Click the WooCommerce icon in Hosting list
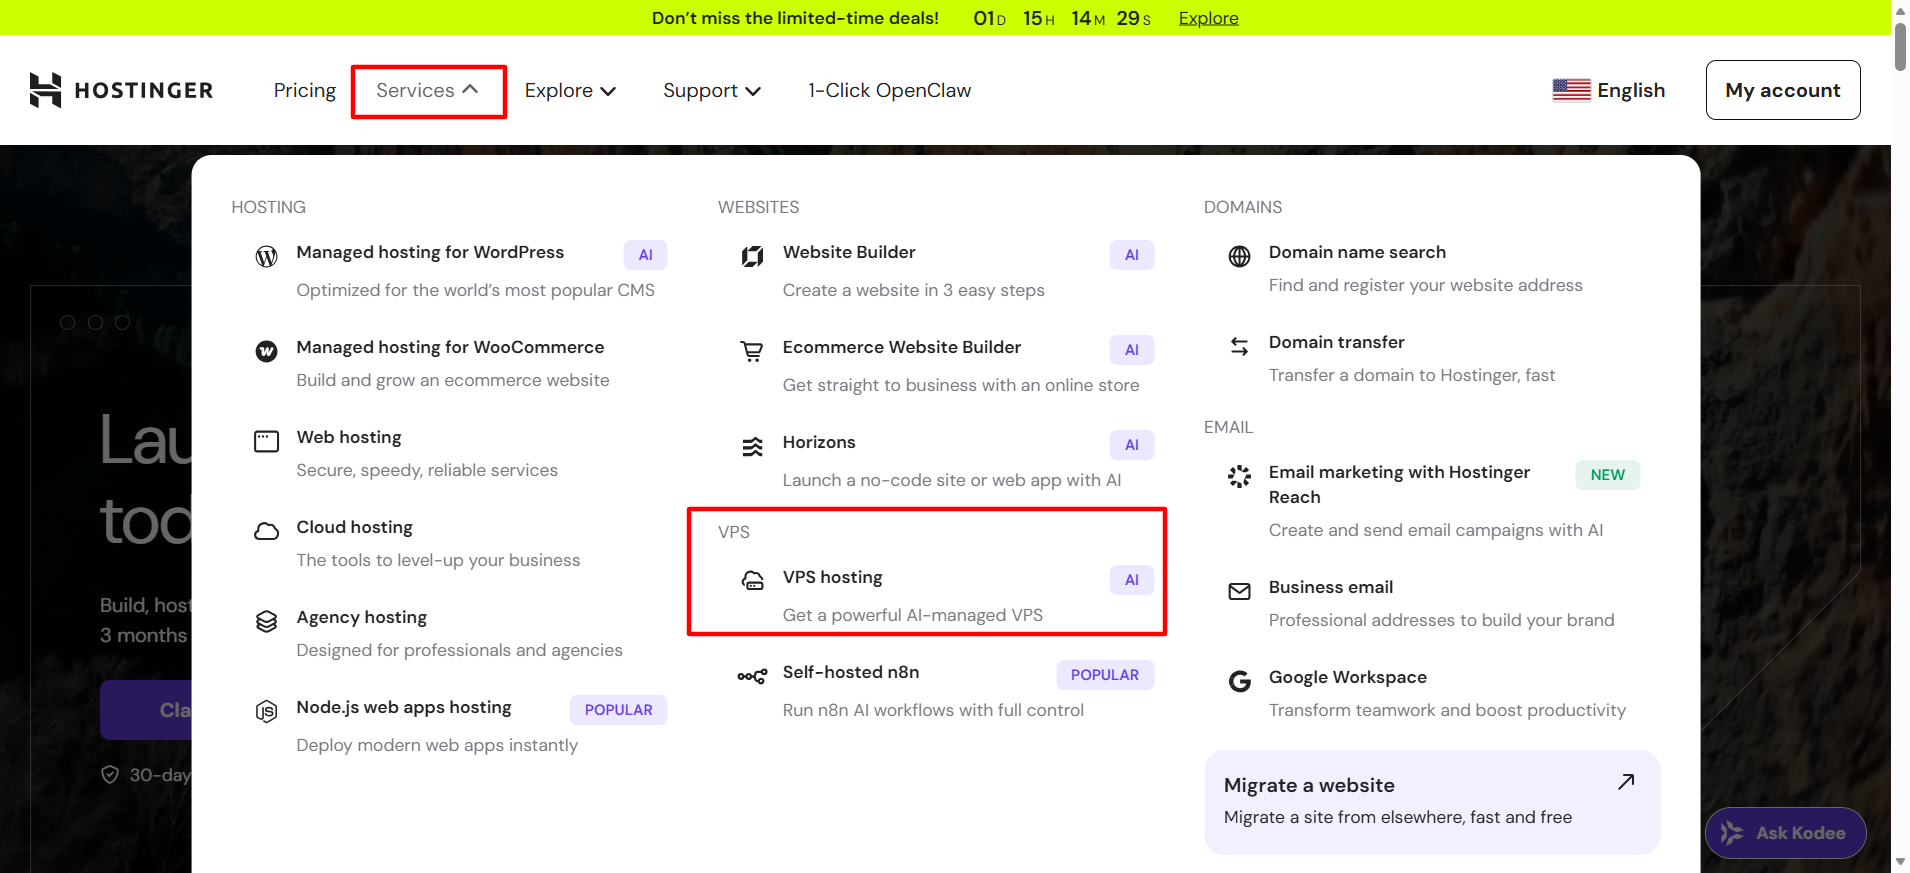This screenshot has height=873, width=1910. click(x=266, y=351)
